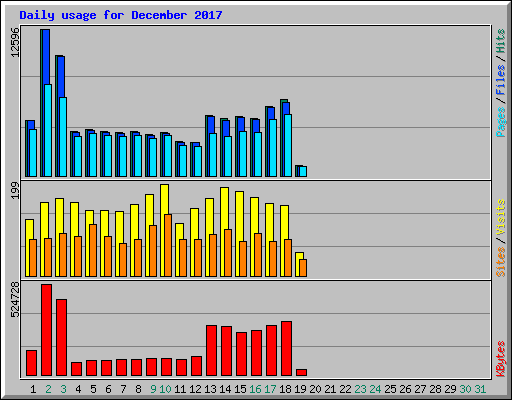Click the Hits legend label
The width and height of the screenshot is (512, 400).
(x=500, y=41)
